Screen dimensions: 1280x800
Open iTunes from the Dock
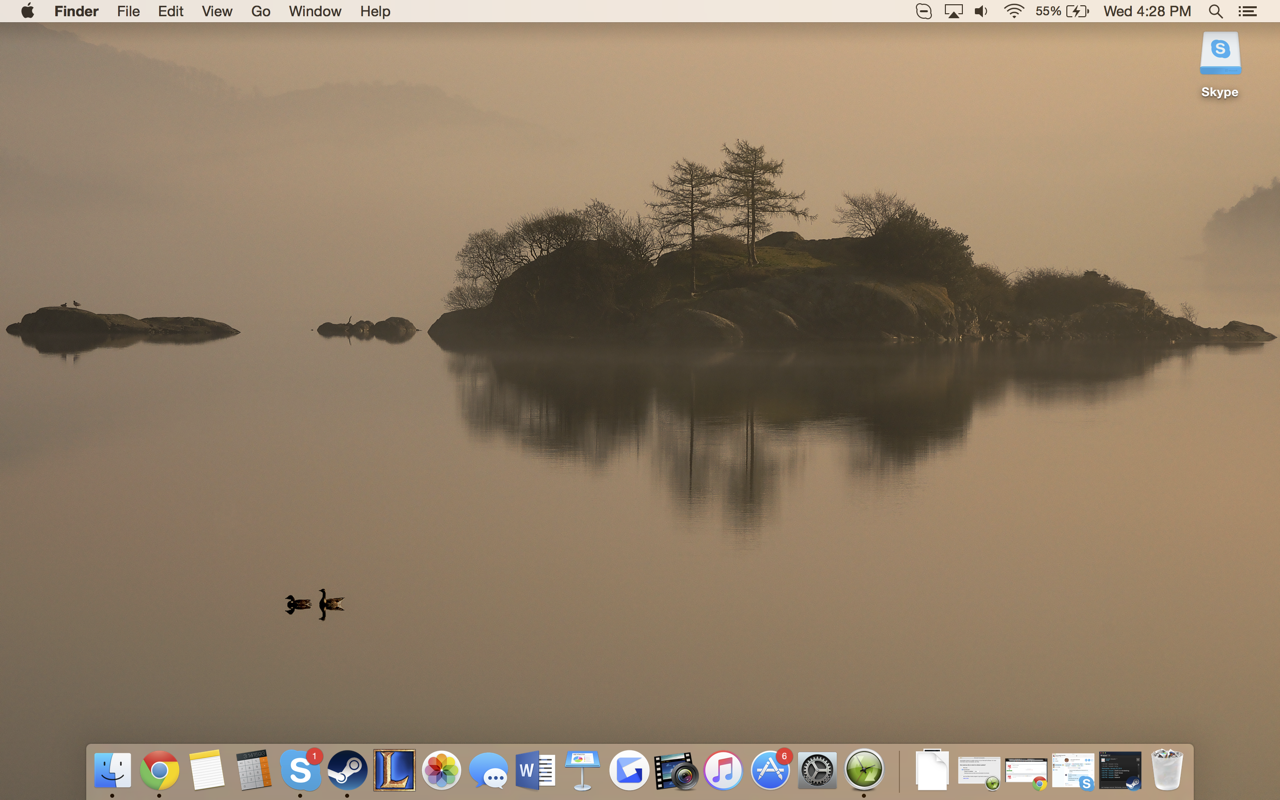723,771
